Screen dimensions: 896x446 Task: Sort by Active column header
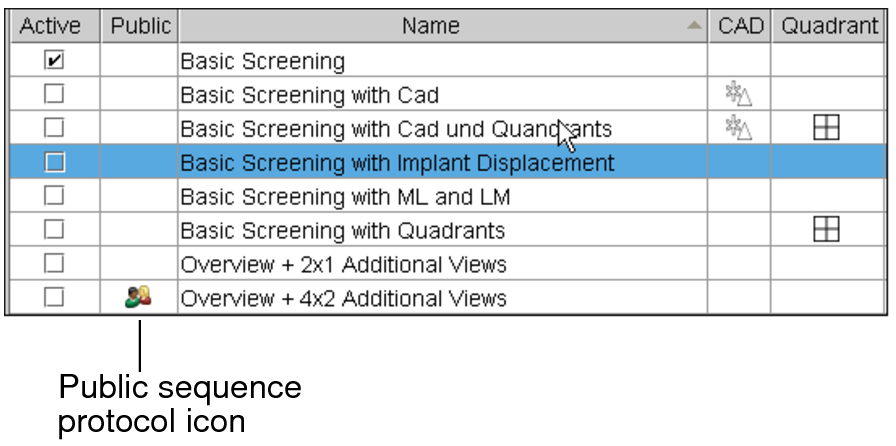pyautogui.click(x=50, y=27)
